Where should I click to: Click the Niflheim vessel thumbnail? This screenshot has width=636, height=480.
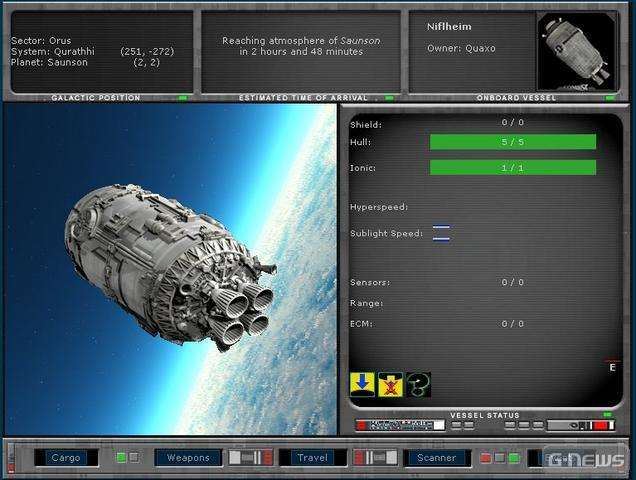click(576, 52)
